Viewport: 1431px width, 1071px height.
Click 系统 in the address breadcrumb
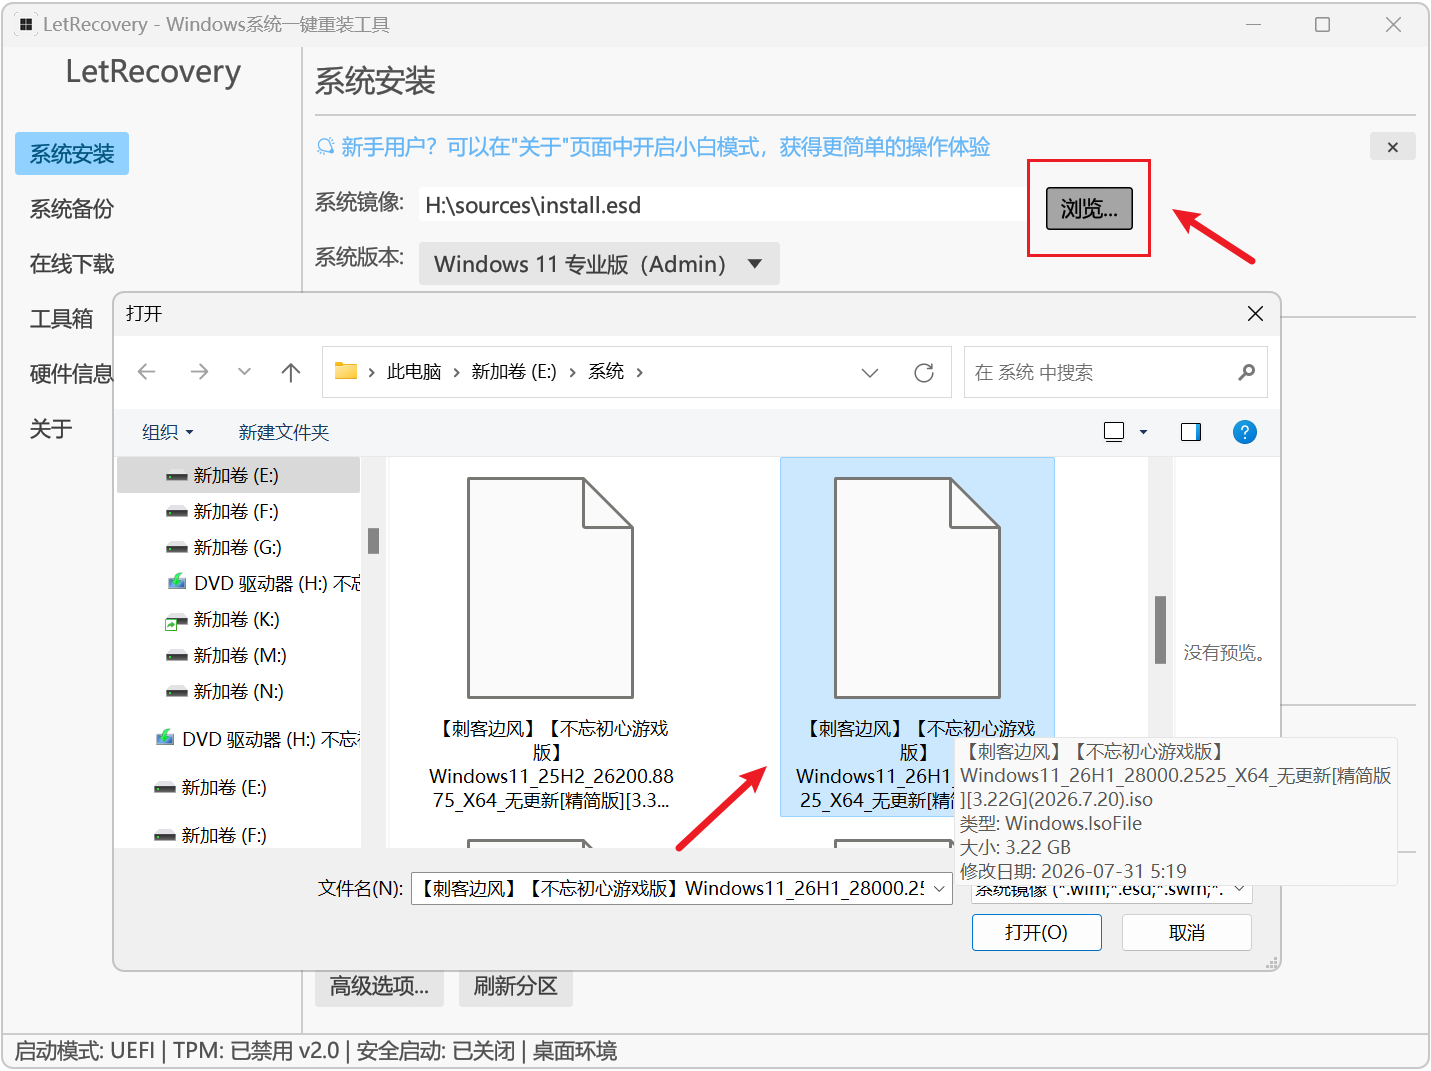tap(606, 372)
